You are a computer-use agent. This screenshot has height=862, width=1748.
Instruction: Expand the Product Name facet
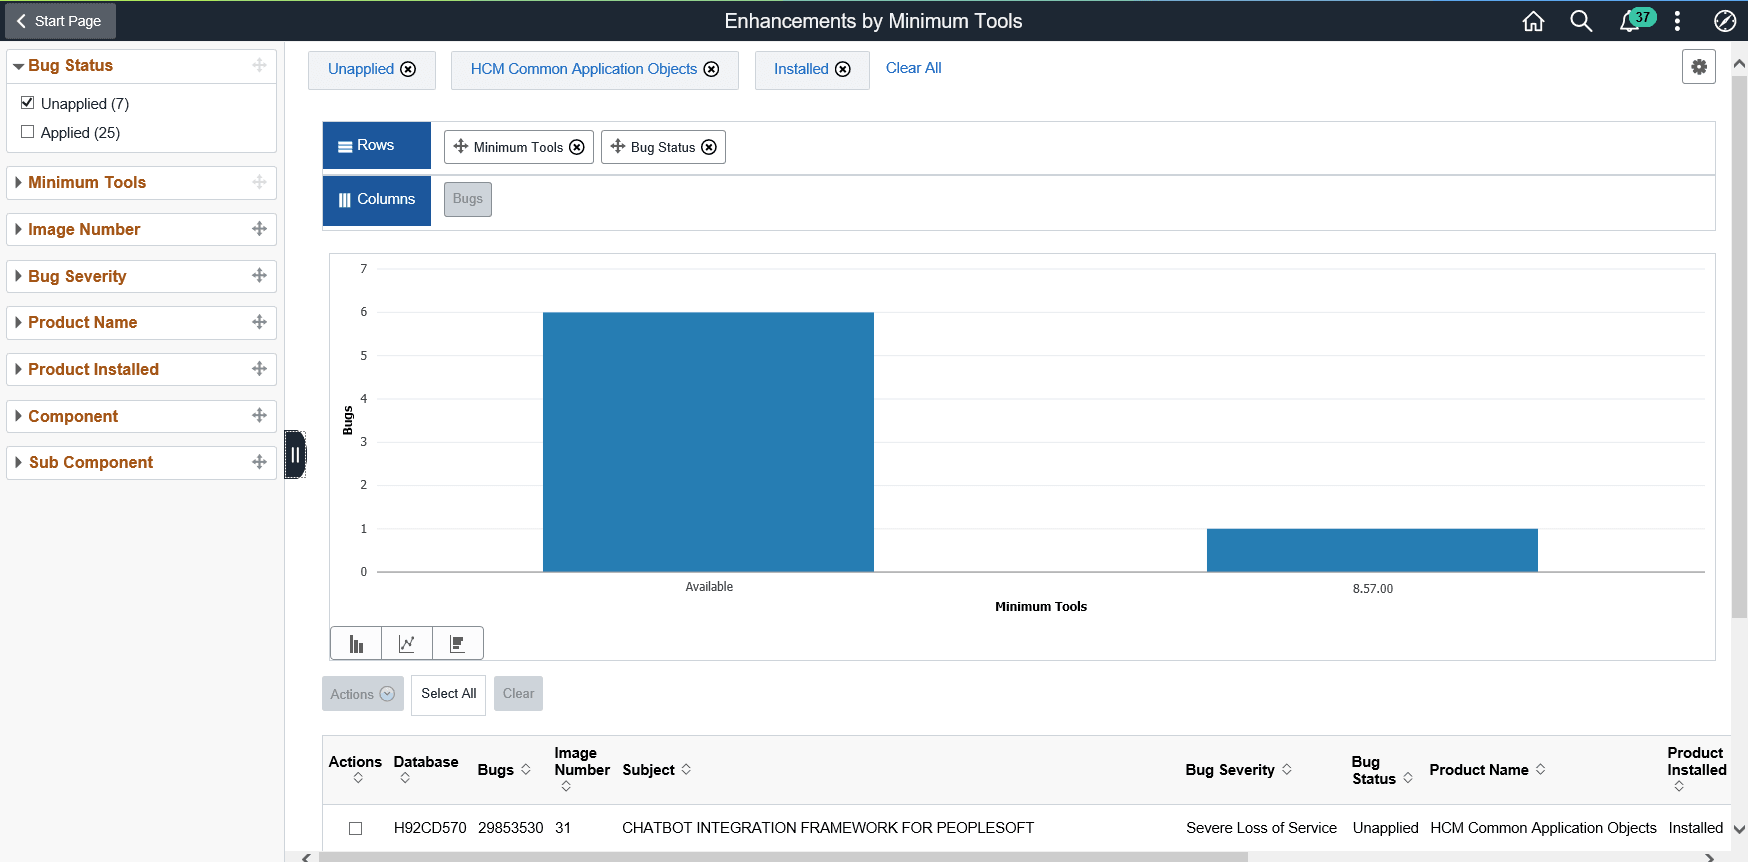18,322
